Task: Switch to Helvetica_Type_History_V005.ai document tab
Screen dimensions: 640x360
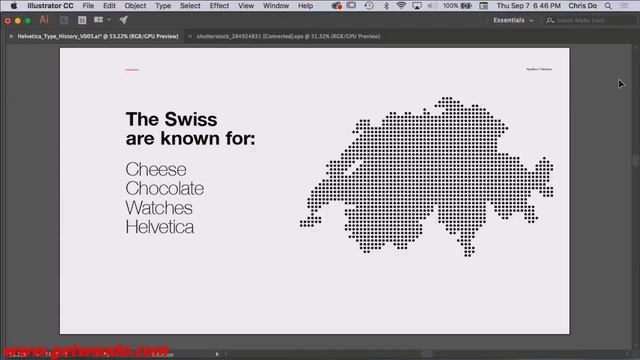Action: coord(98,36)
